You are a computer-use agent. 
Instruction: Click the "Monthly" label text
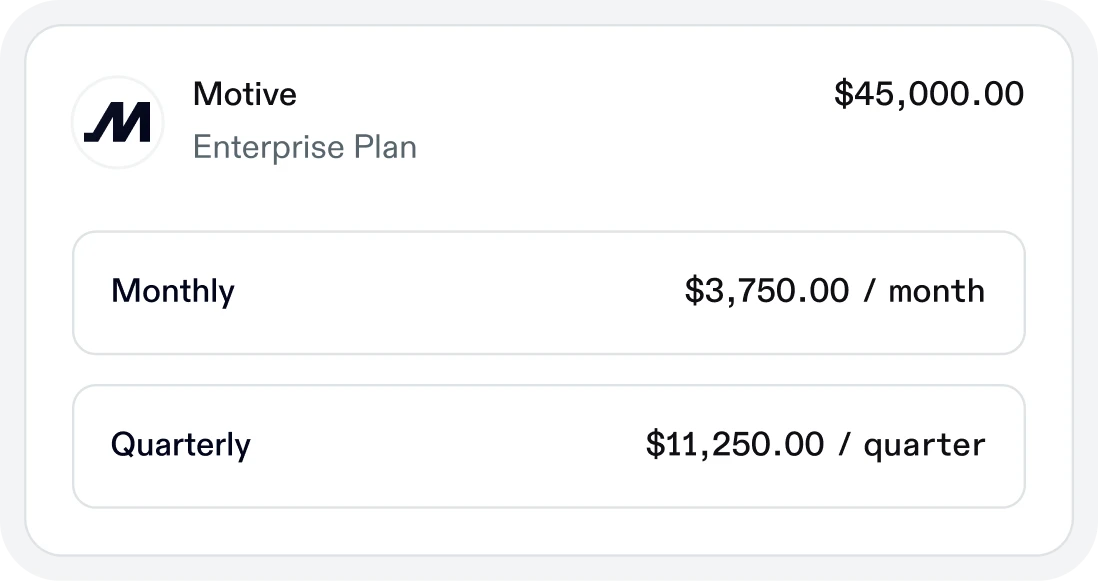click(x=173, y=292)
